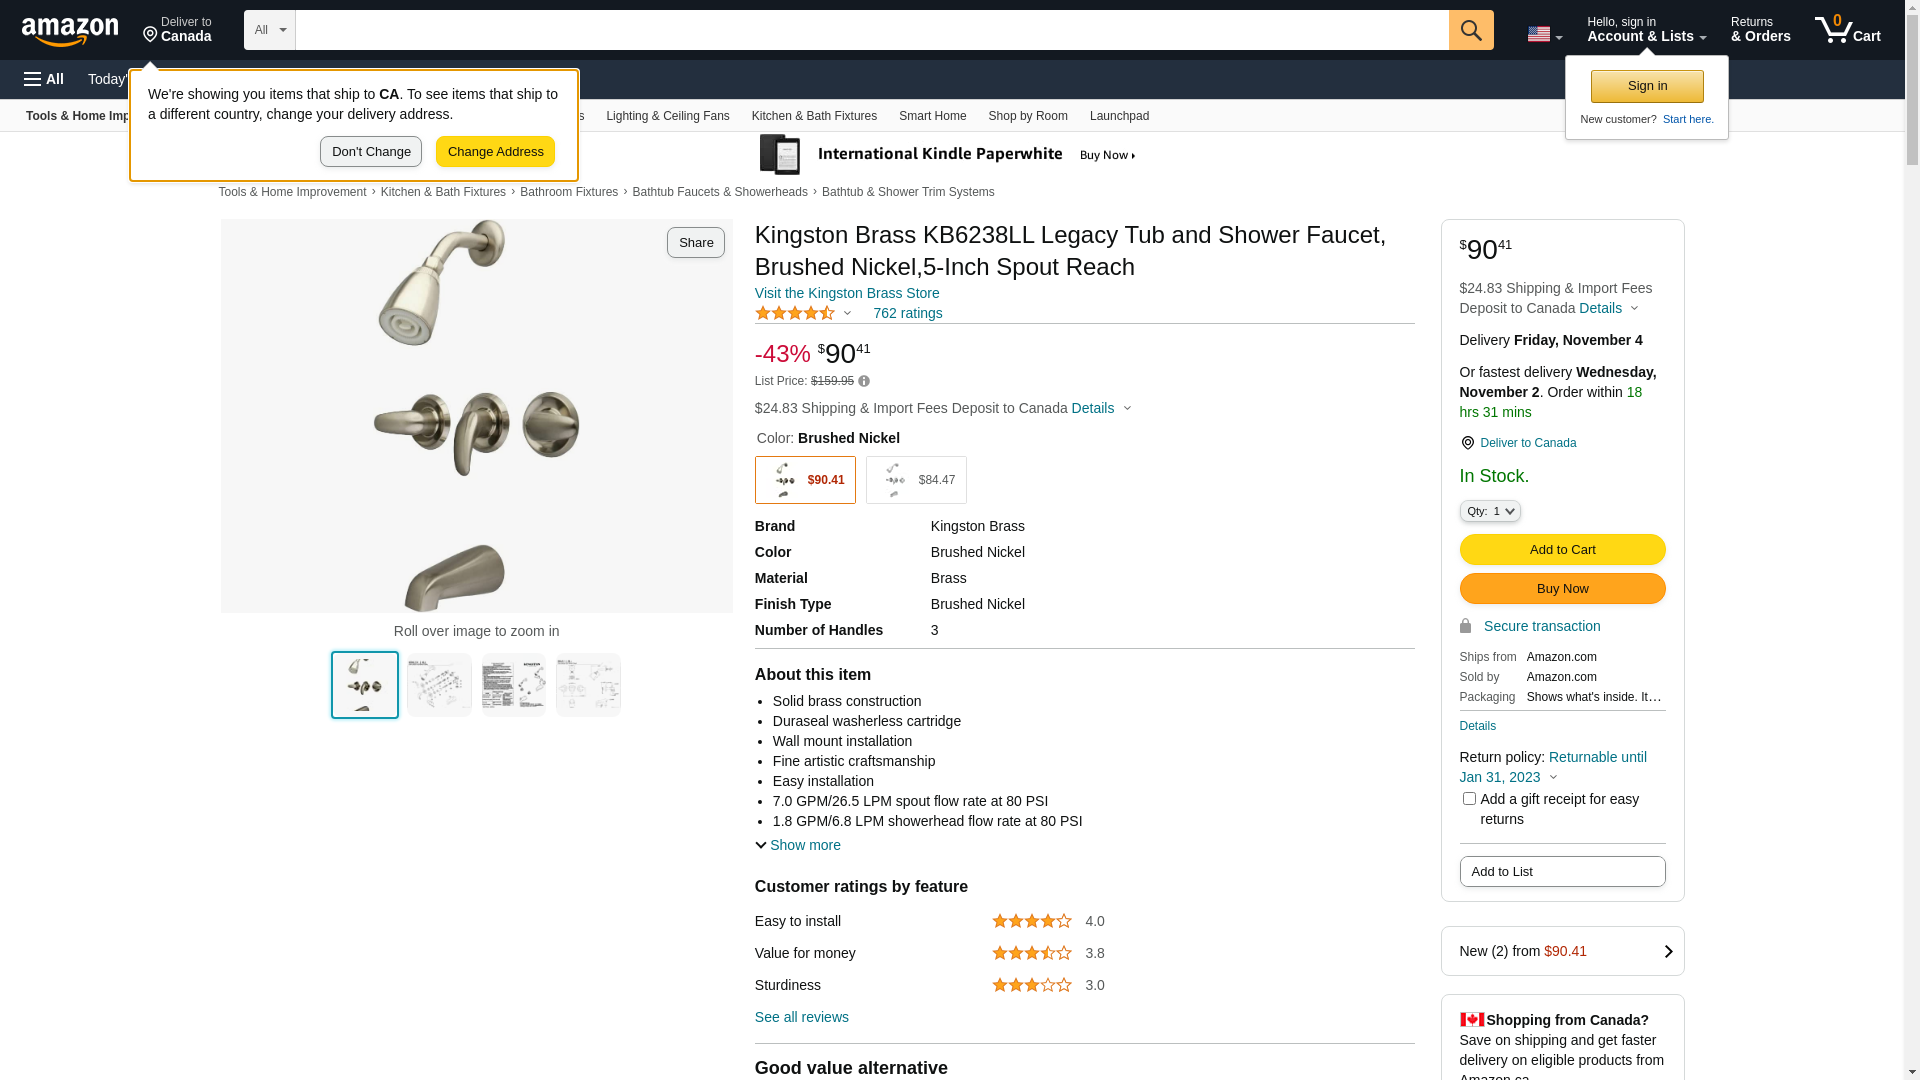Select the second product thumbnail image
This screenshot has width=1920, height=1080.
[x=439, y=685]
